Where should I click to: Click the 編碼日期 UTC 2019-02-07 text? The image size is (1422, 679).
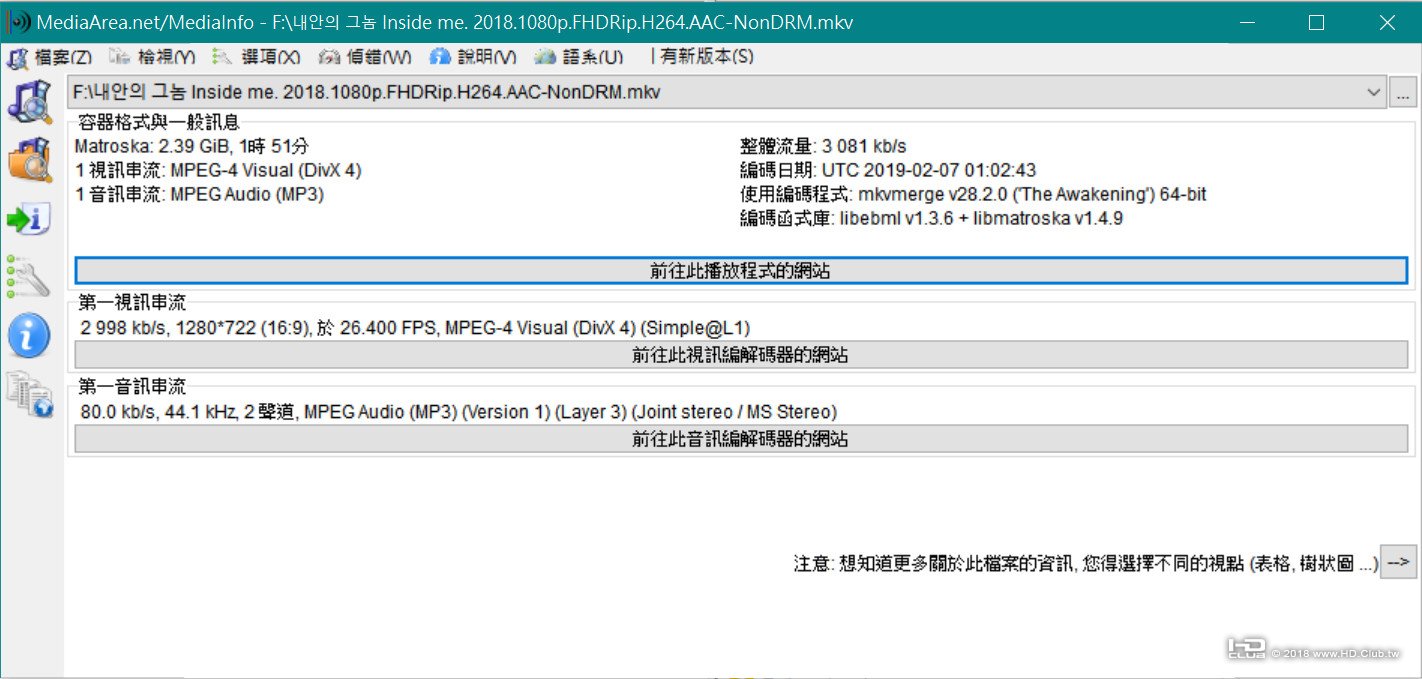(888, 171)
